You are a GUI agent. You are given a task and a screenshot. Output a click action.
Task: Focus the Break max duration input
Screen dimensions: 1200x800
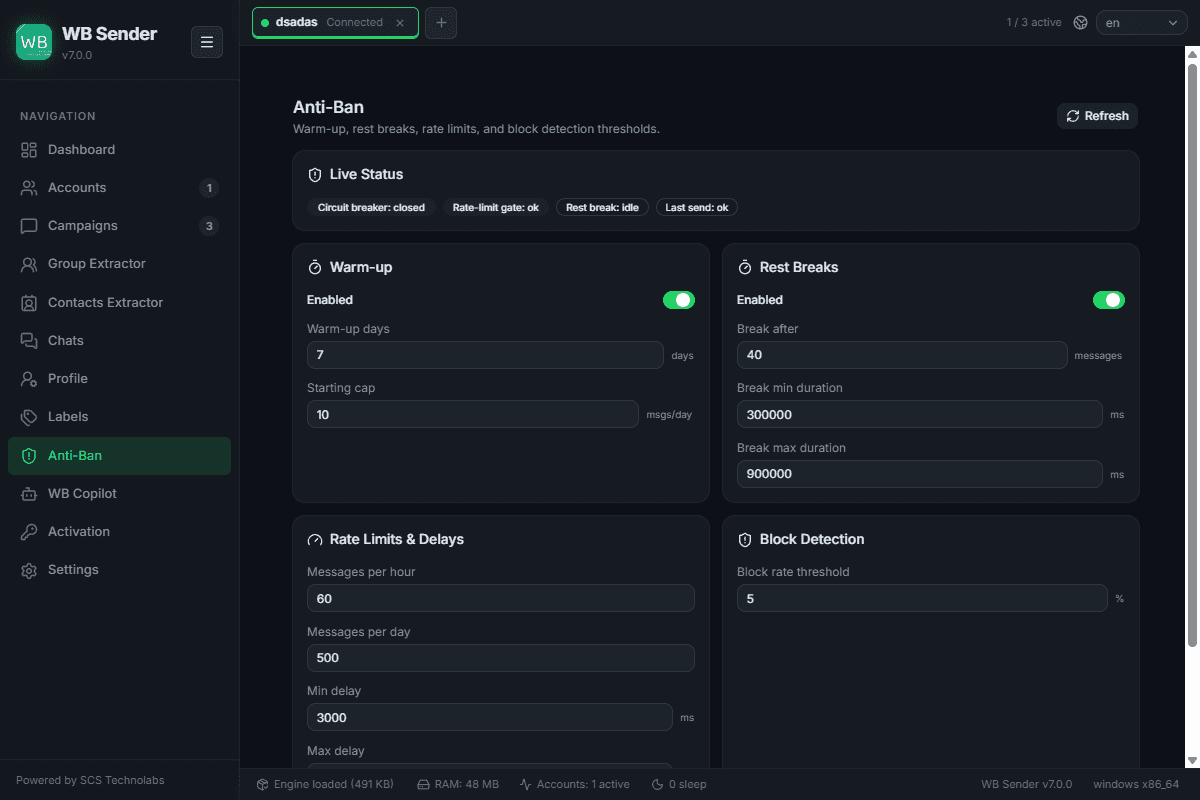tap(920, 474)
